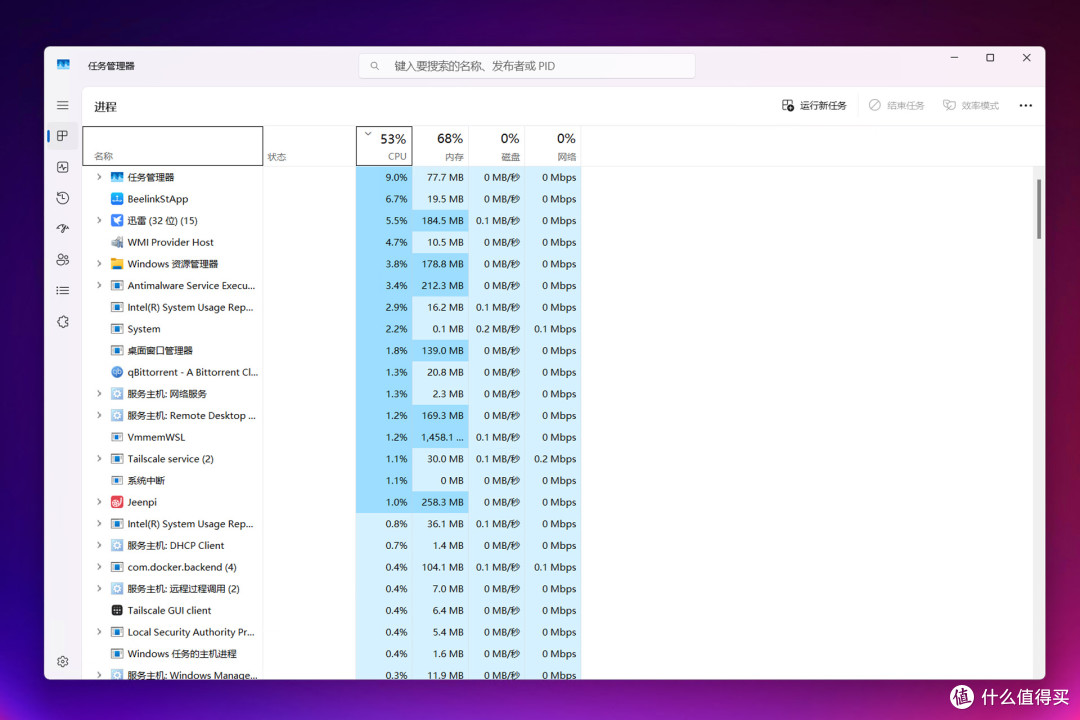Sort by the 磁盘 disk column header
The width and height of the screenshot is (1080, 720).
click(x=497, y=146)
